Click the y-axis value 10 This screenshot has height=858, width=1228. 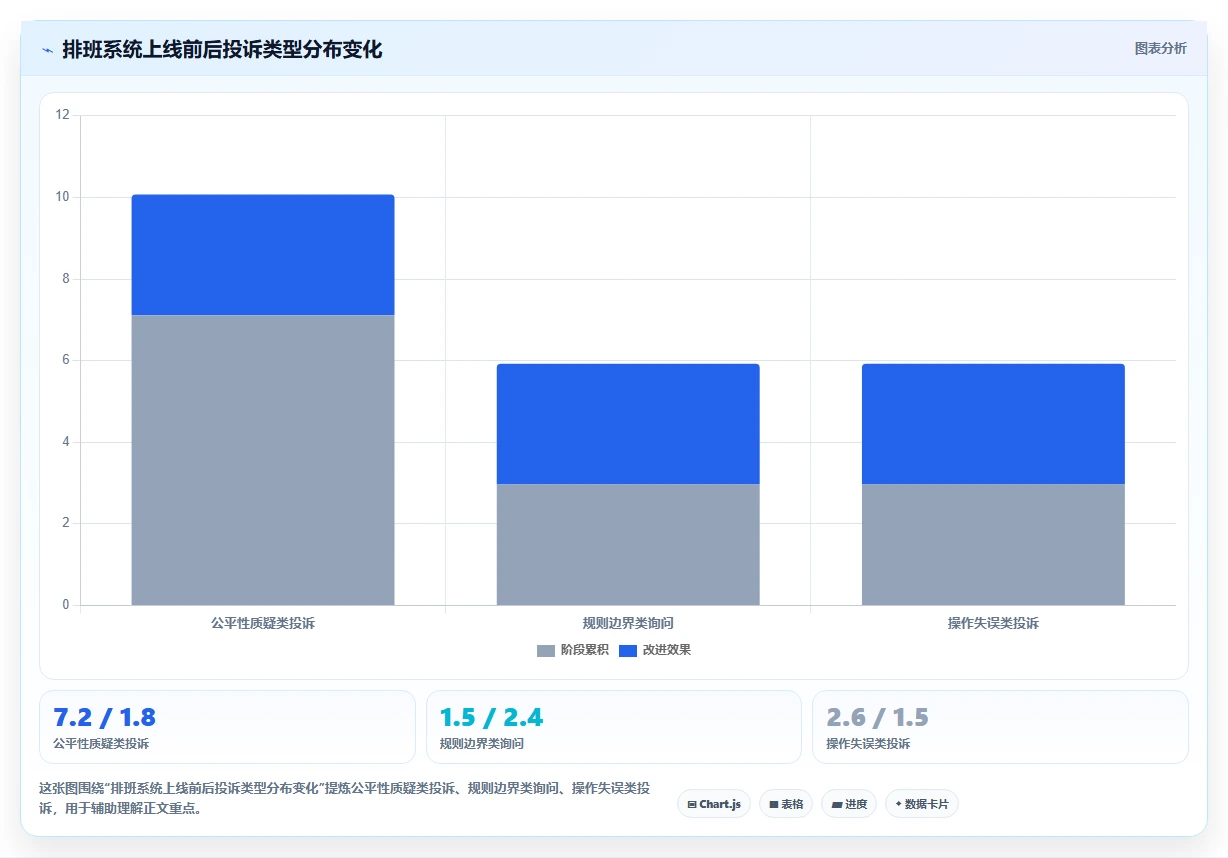63,197
